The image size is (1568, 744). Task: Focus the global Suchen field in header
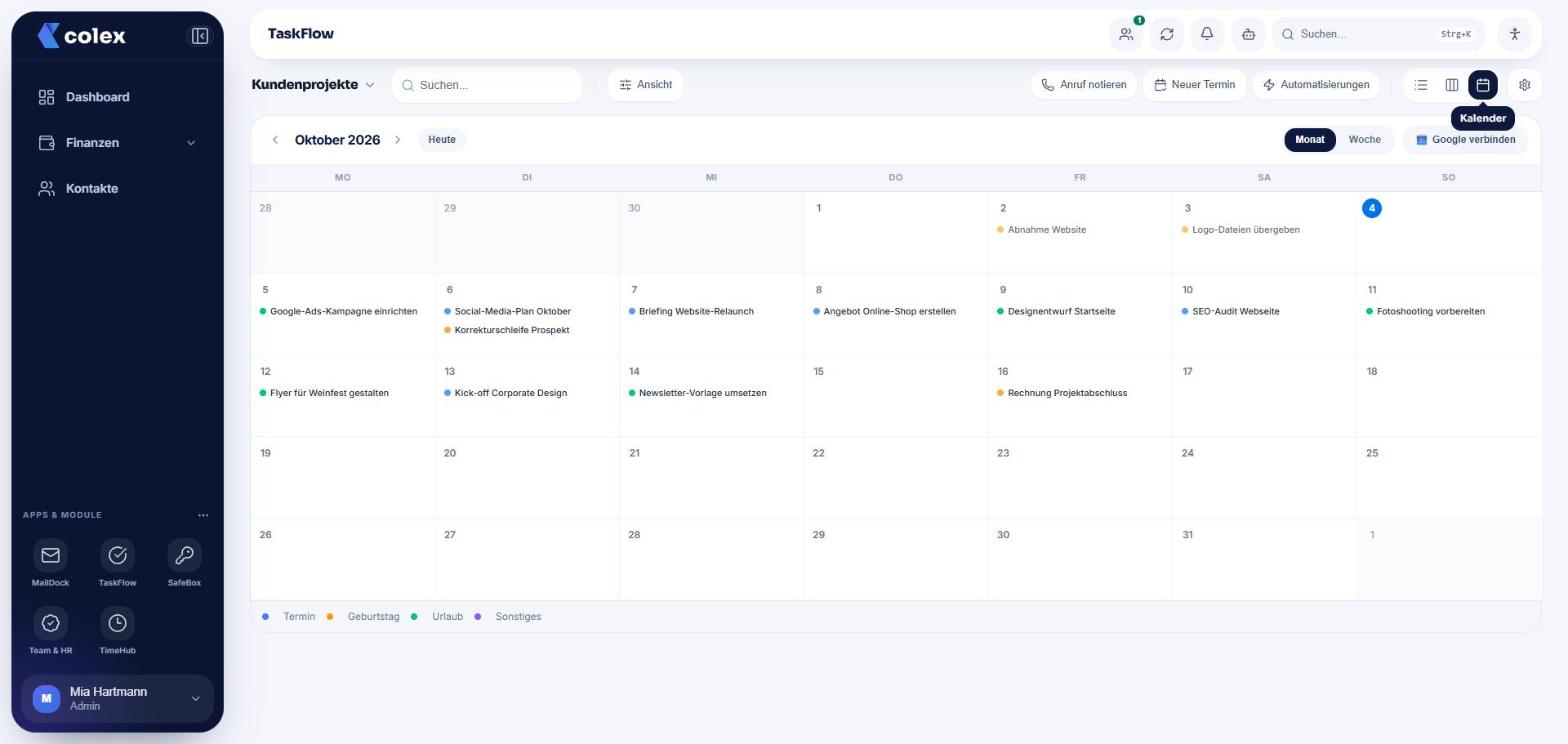coord(1378,34)
